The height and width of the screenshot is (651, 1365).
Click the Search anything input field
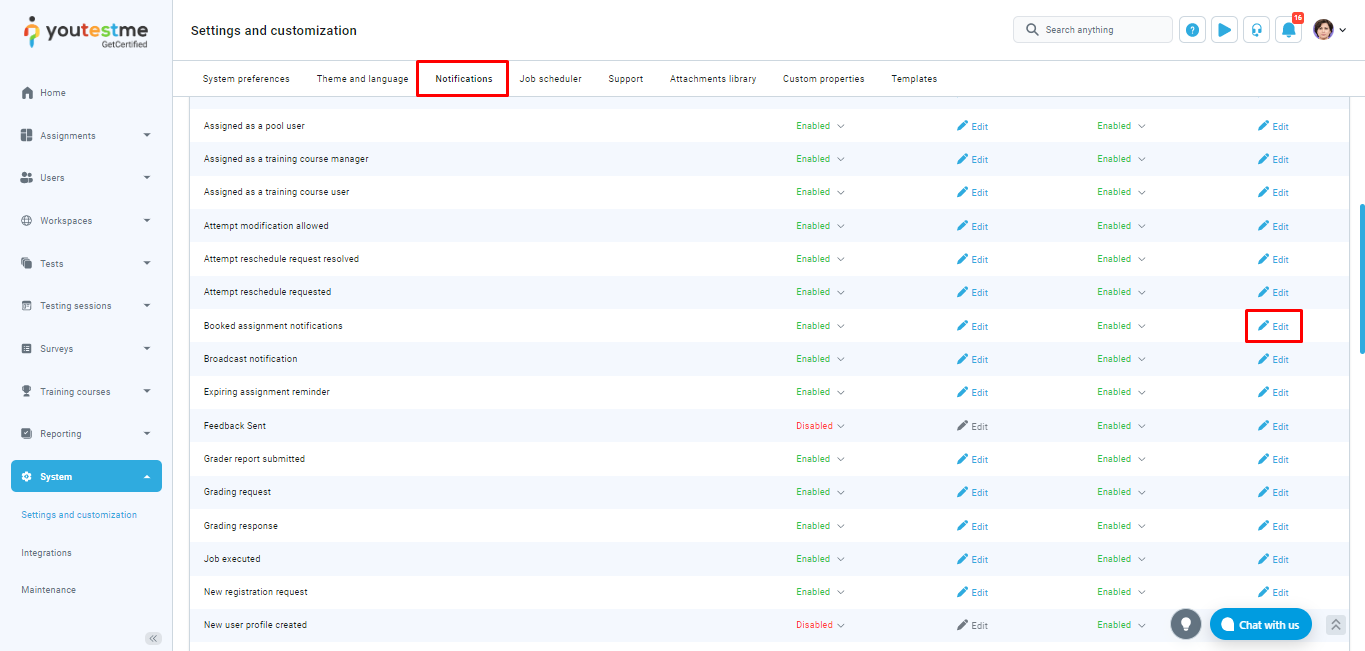point(1100,30)
